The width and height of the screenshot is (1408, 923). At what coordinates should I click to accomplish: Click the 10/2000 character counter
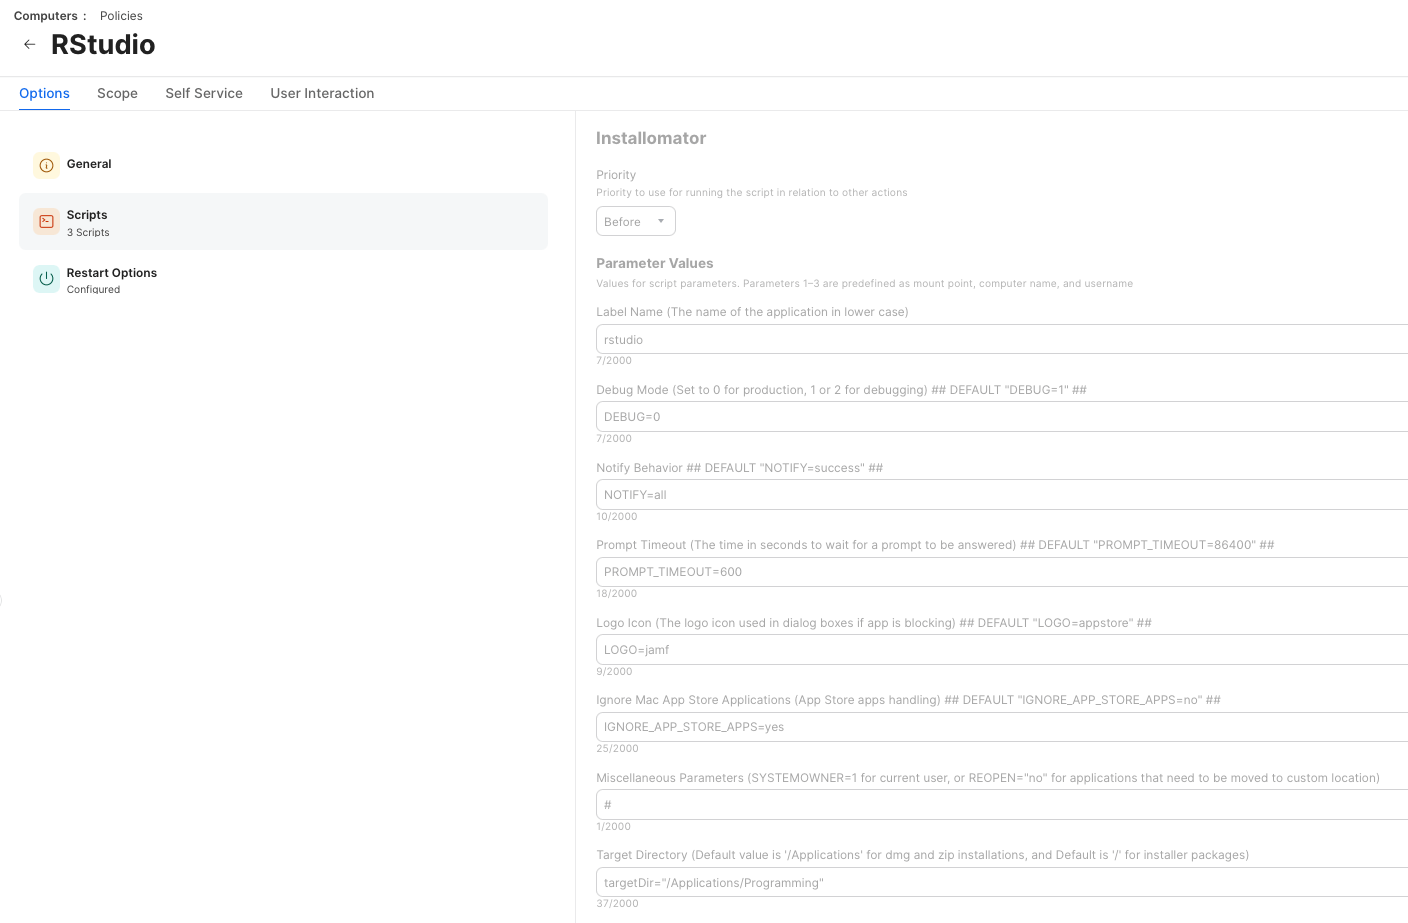click(x=616, y=516)
